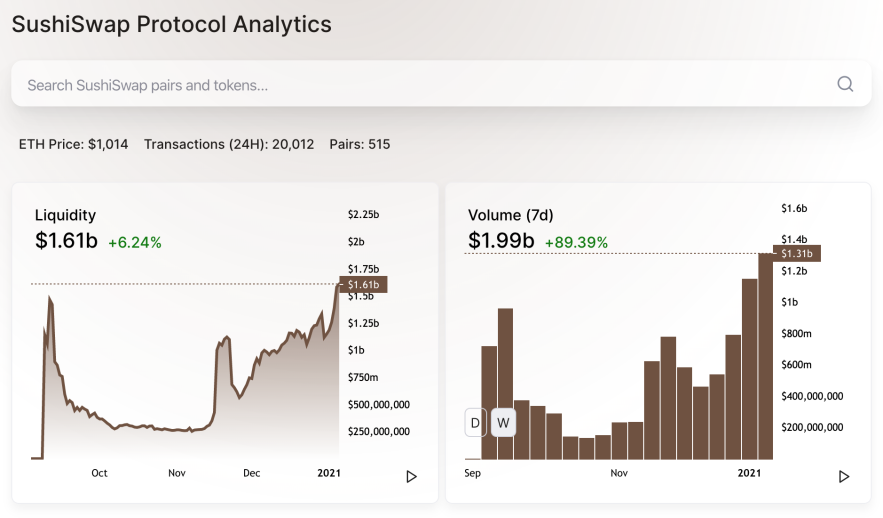Click the +89.39% volume change label

(577, 243)
